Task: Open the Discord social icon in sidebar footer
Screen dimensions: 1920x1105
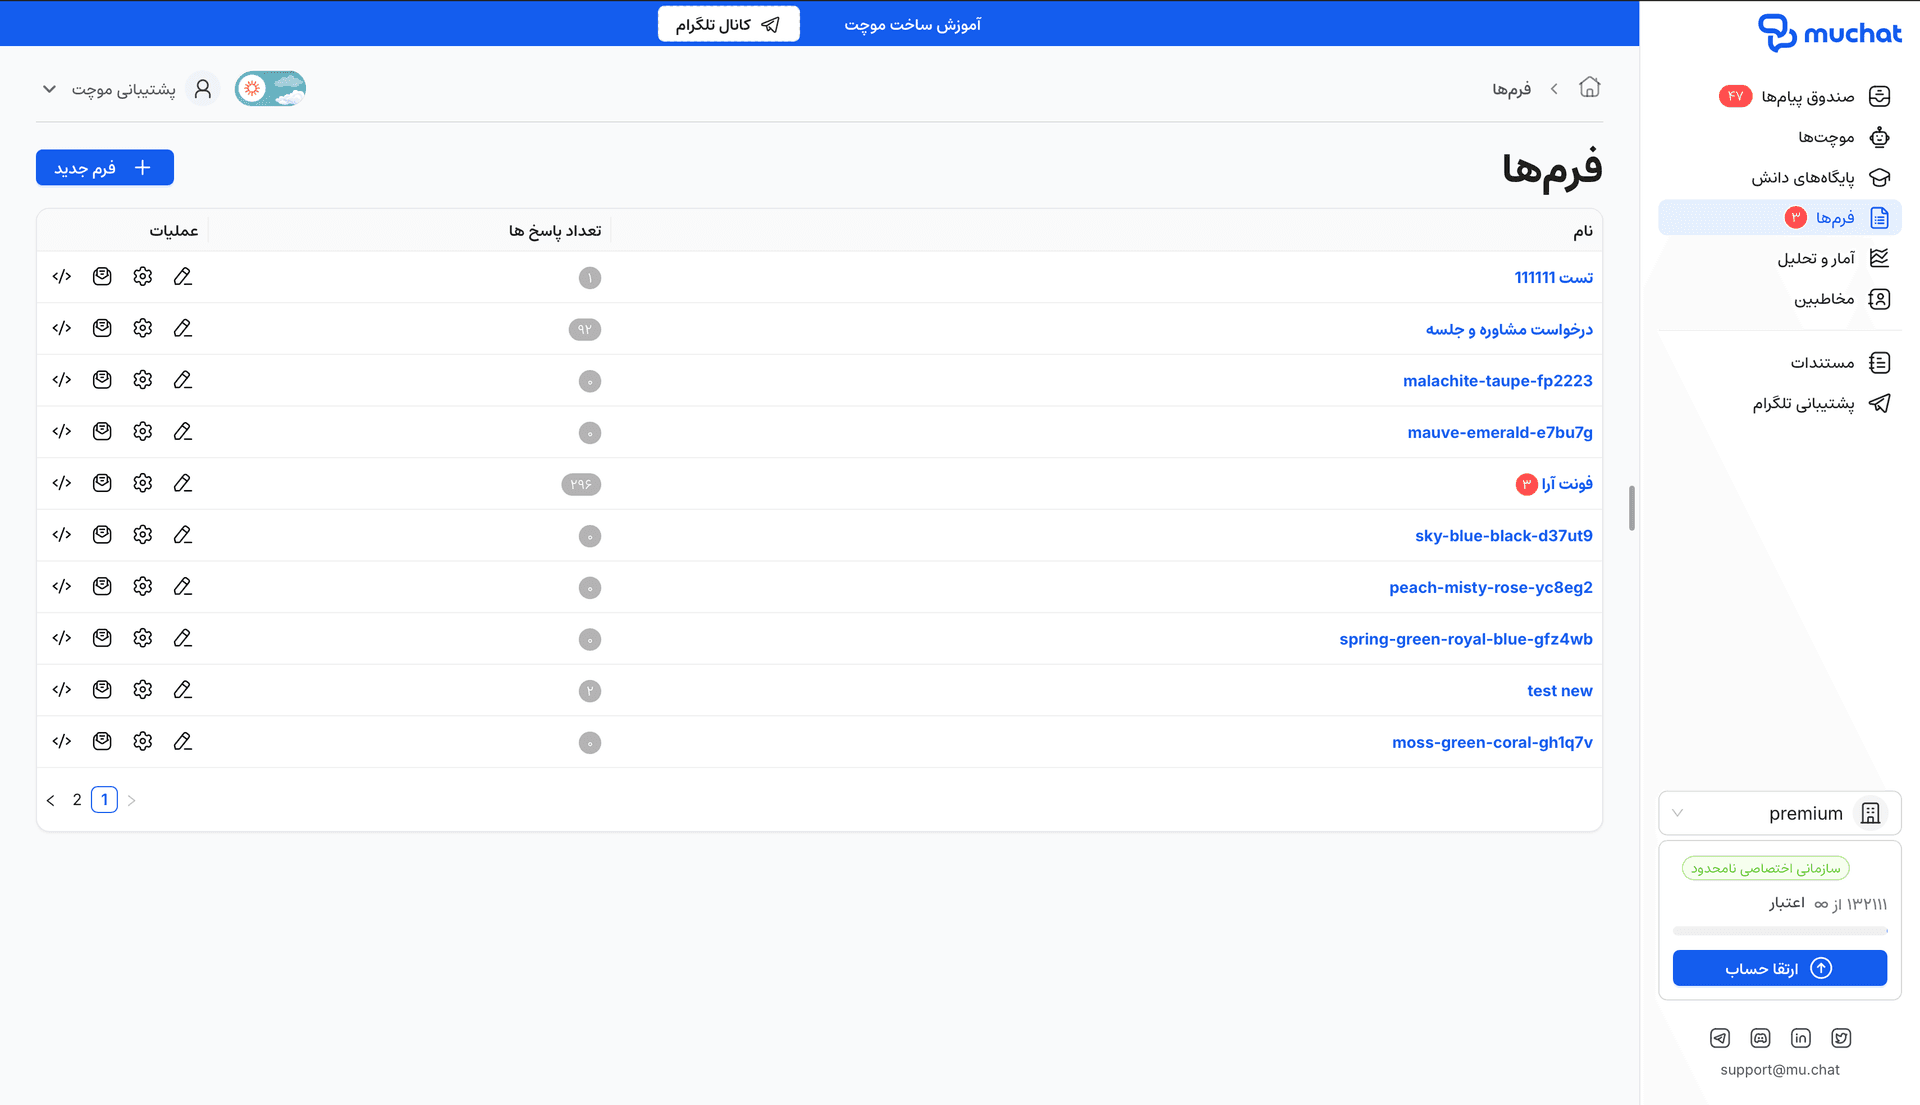Action: pyautogui.click(x=1760, y=1038)
